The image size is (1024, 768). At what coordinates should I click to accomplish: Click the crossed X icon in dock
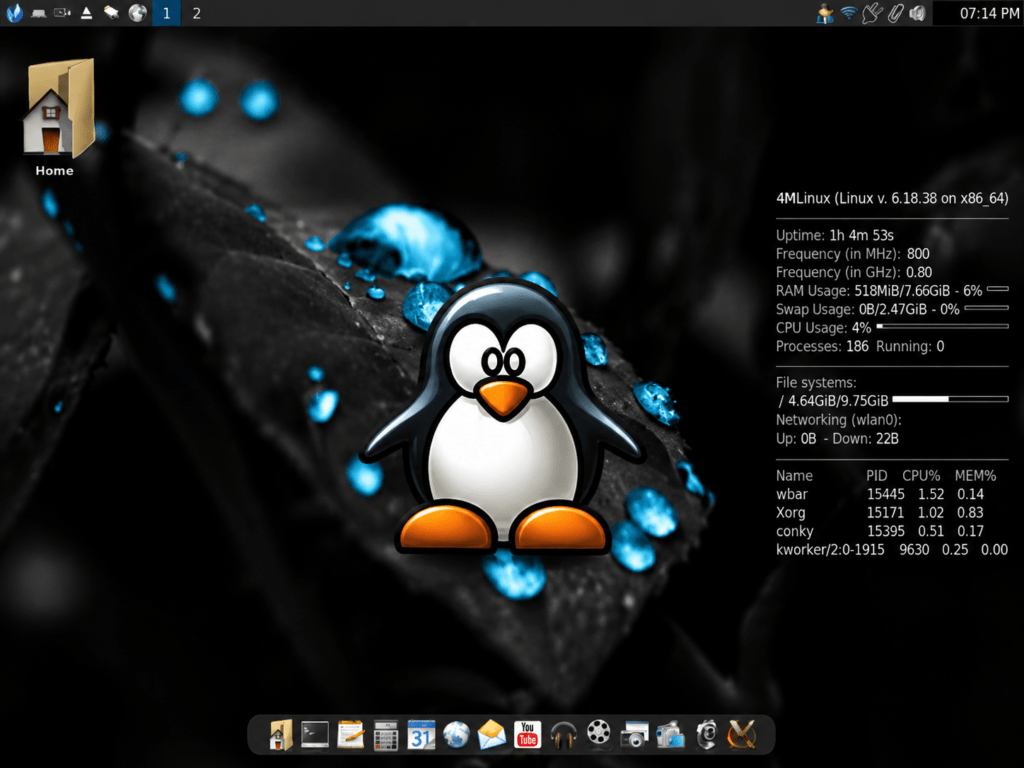coord(741,735)
